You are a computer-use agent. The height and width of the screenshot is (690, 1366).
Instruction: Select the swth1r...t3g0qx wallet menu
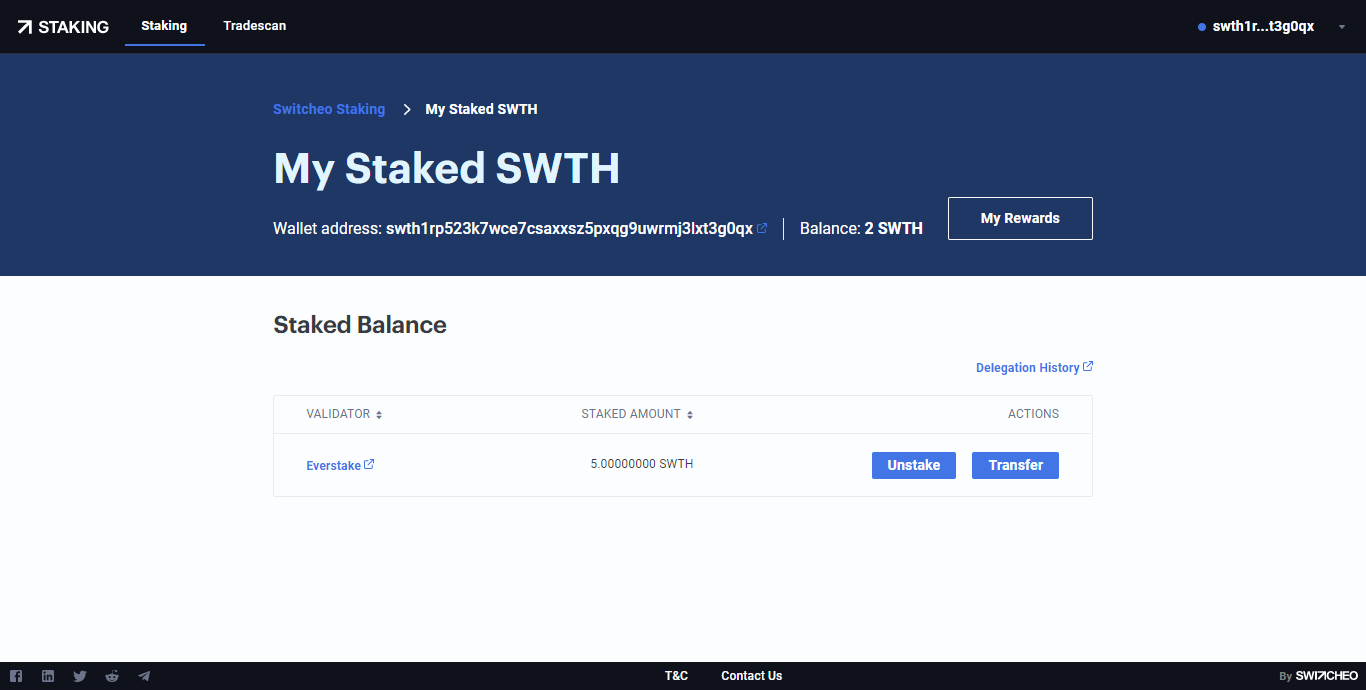[1263, 27]
